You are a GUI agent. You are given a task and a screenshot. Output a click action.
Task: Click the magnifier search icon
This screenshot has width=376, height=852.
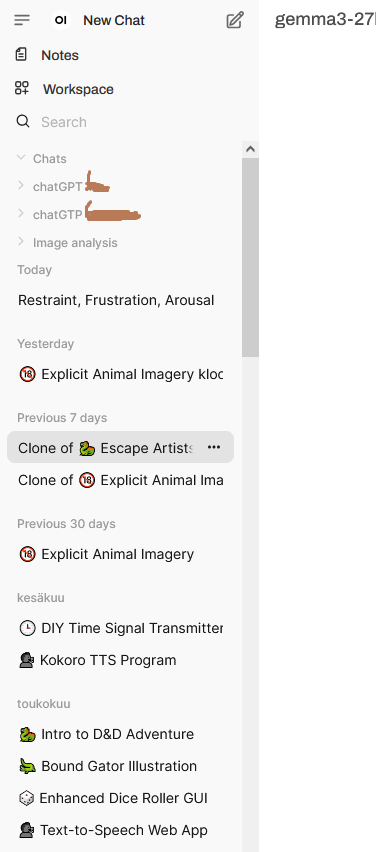(23, 121)
